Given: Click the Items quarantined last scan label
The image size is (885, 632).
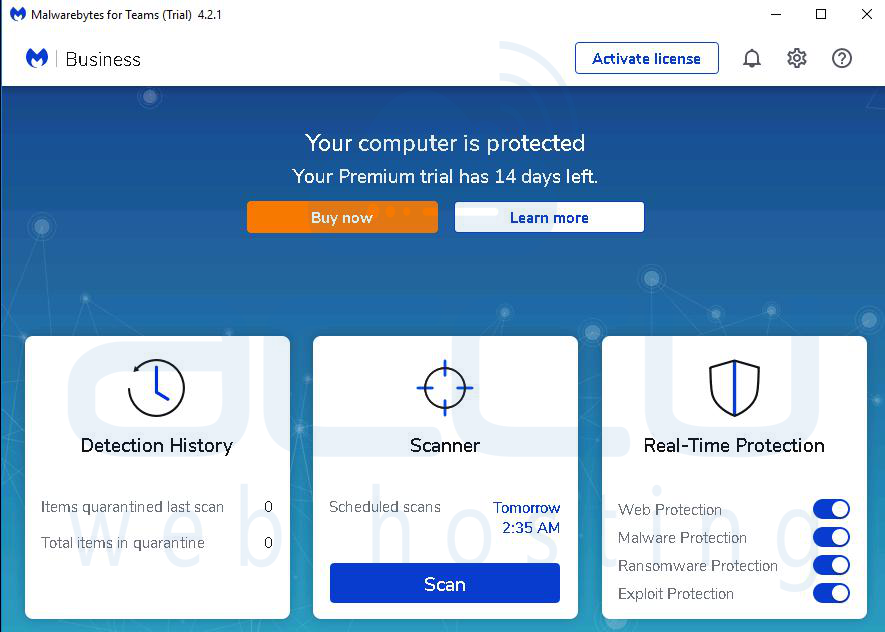Looking at the screenshot, I should coord(132,507).
